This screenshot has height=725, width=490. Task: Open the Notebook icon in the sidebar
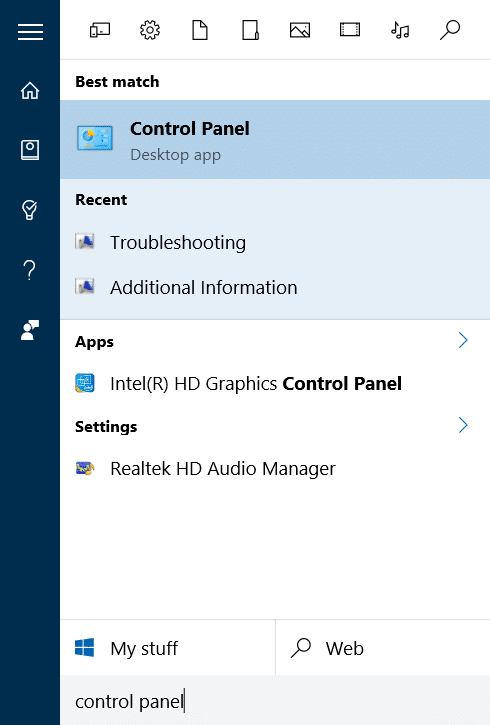30,150
